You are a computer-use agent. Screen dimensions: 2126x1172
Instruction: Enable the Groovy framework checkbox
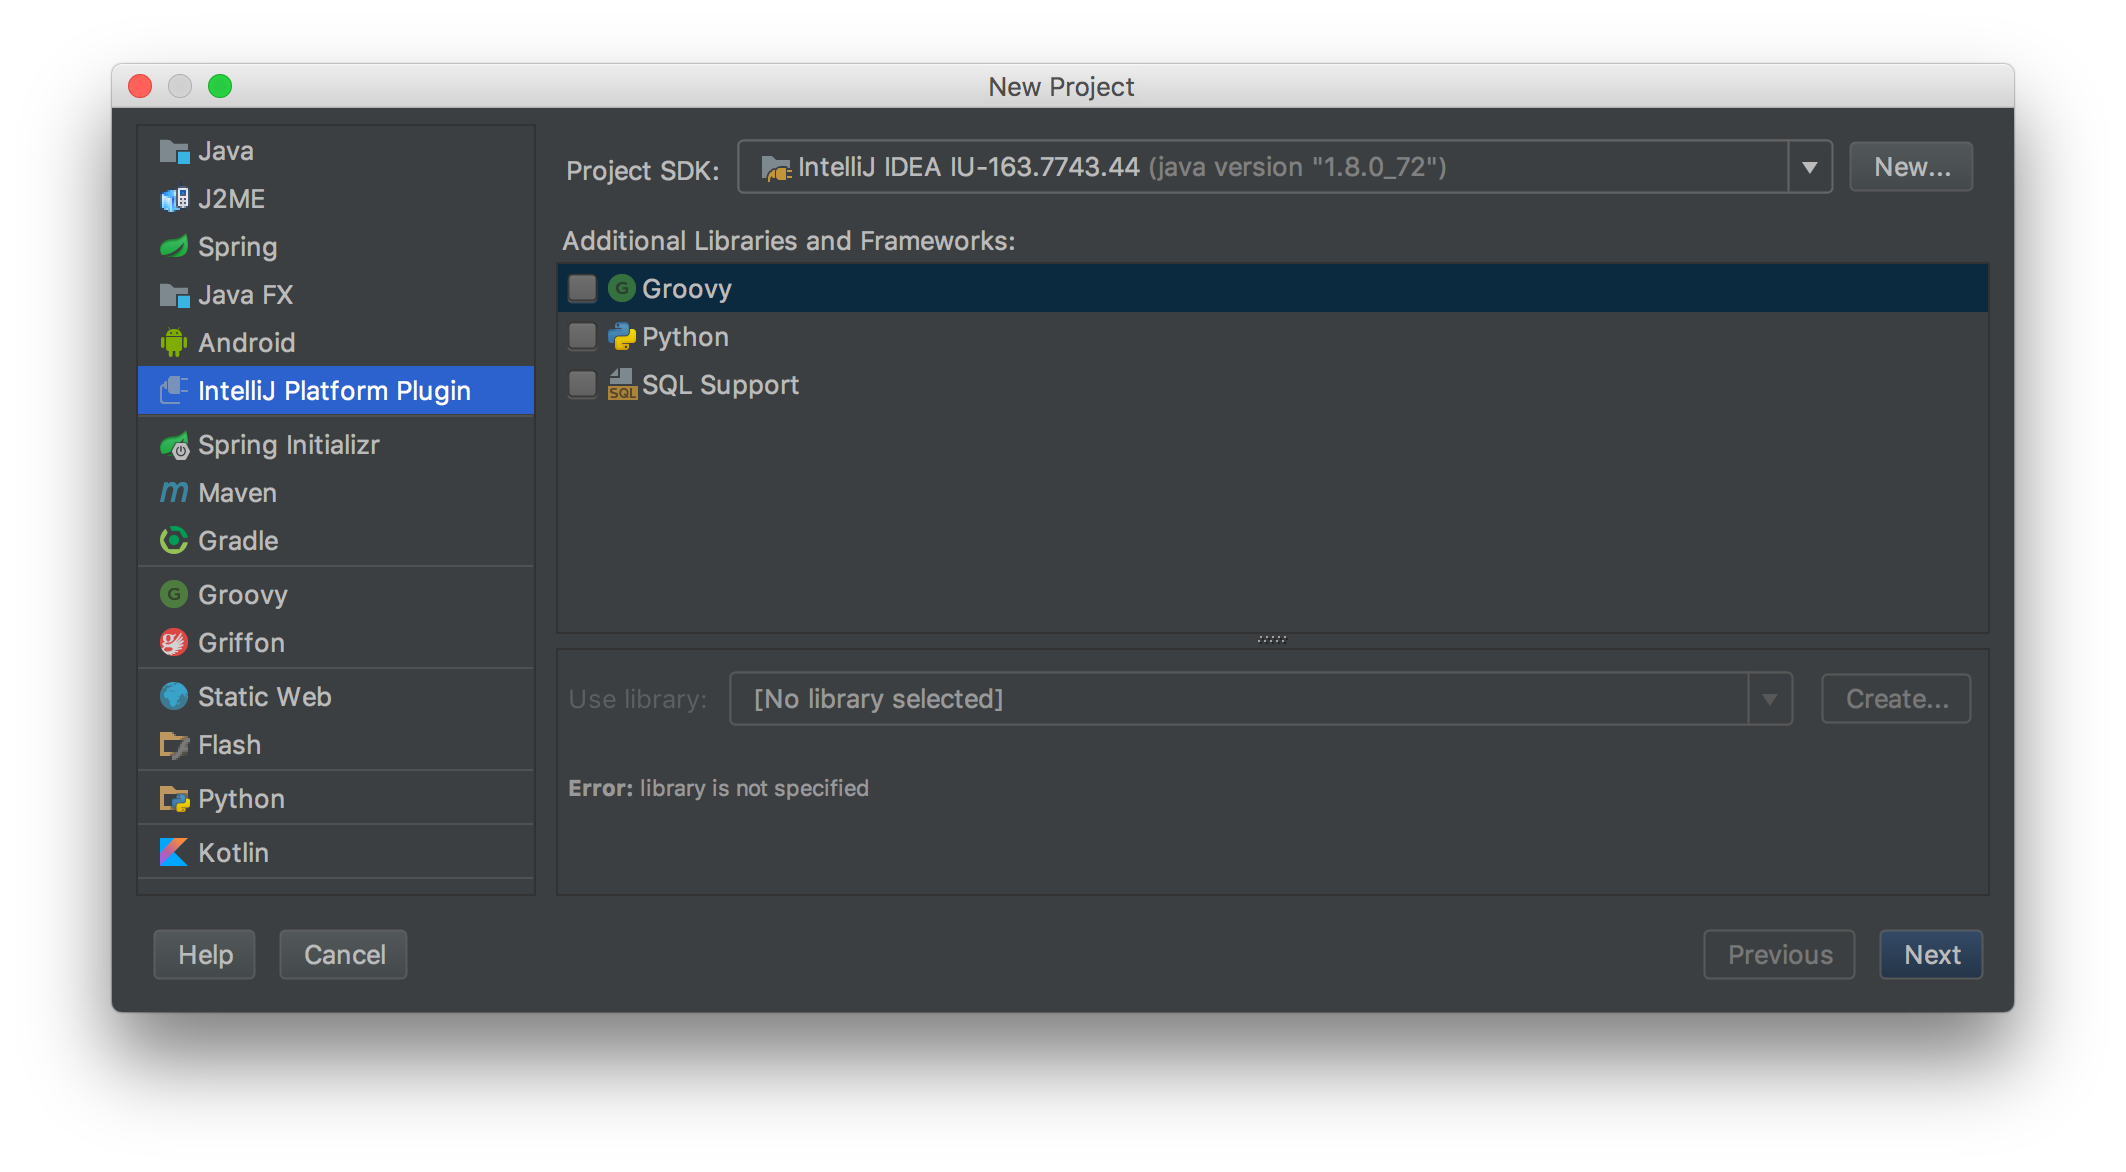click(x=582, y=288)
